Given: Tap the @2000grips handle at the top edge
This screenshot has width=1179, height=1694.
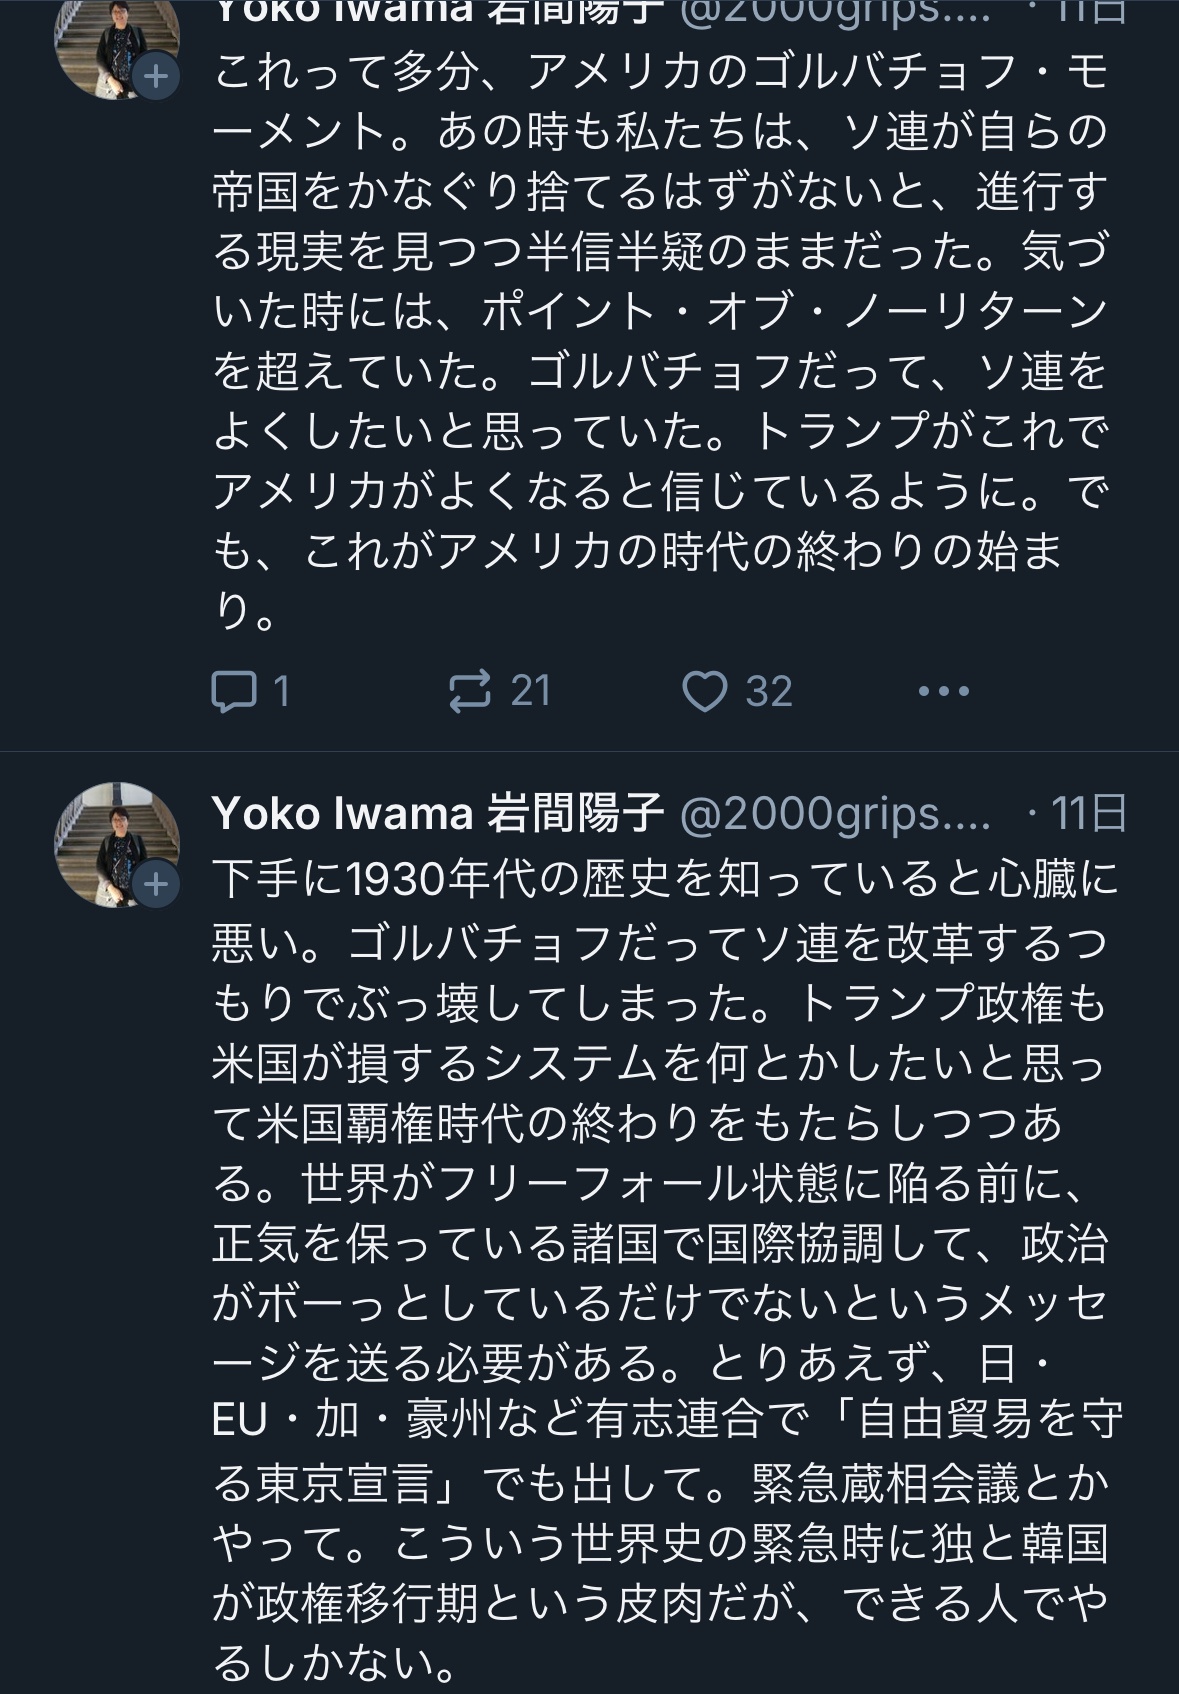Looking at the screenshot, I should tap(835, 10).
